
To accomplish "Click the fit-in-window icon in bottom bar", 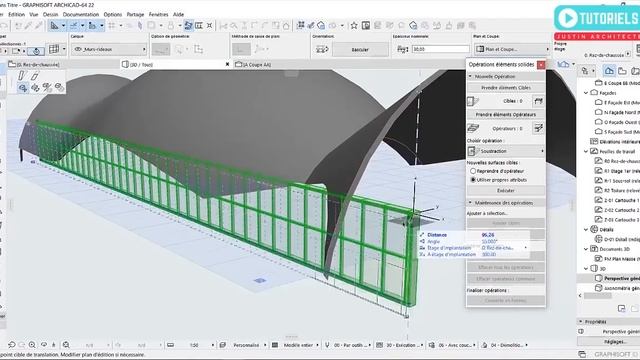I will [66, 345].
